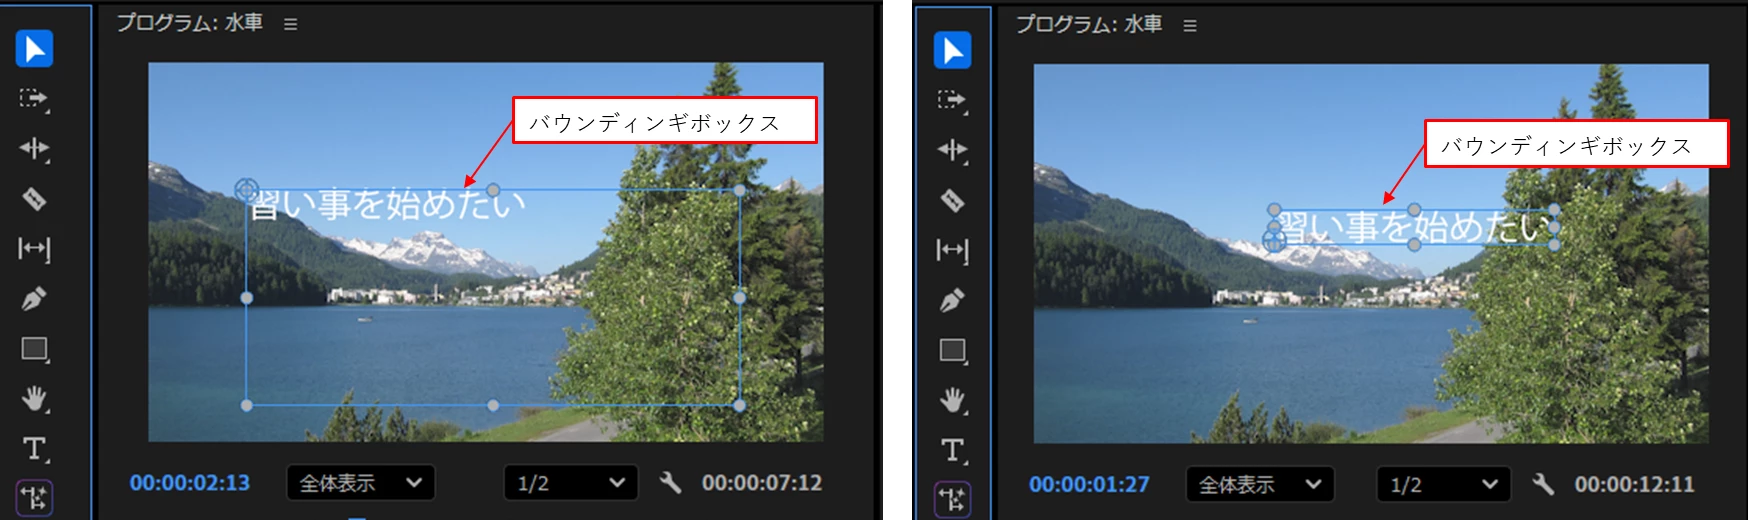Click purple-outlined icon below Type tool, right toolbar
The height and width of the screenshot is (520, 1748).
[x=952, y=499]
